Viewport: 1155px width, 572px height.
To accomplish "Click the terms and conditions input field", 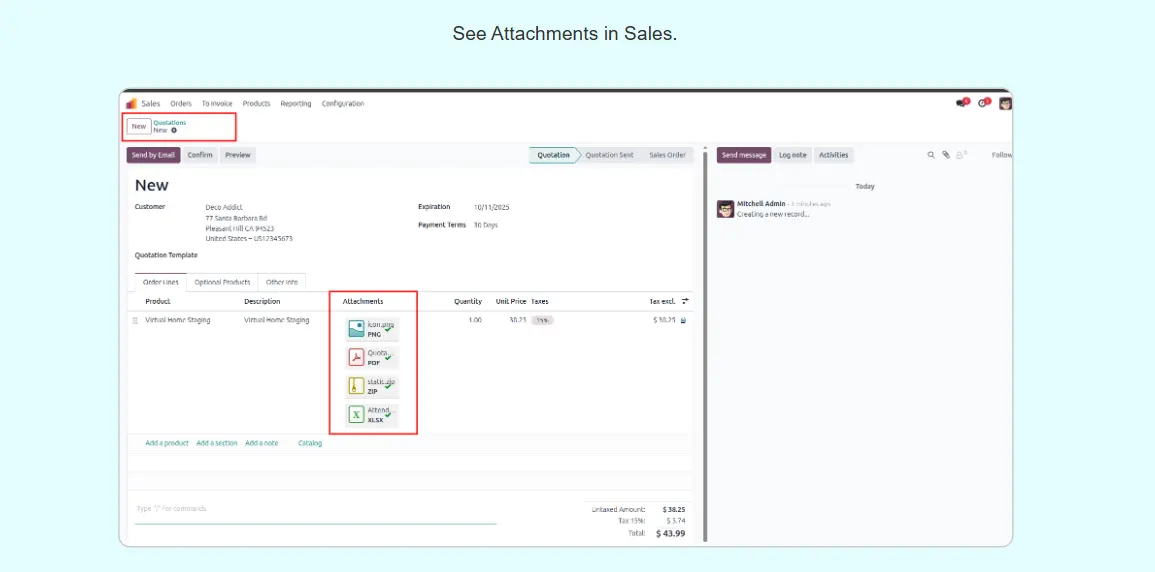I will click(x=315, y=509).
